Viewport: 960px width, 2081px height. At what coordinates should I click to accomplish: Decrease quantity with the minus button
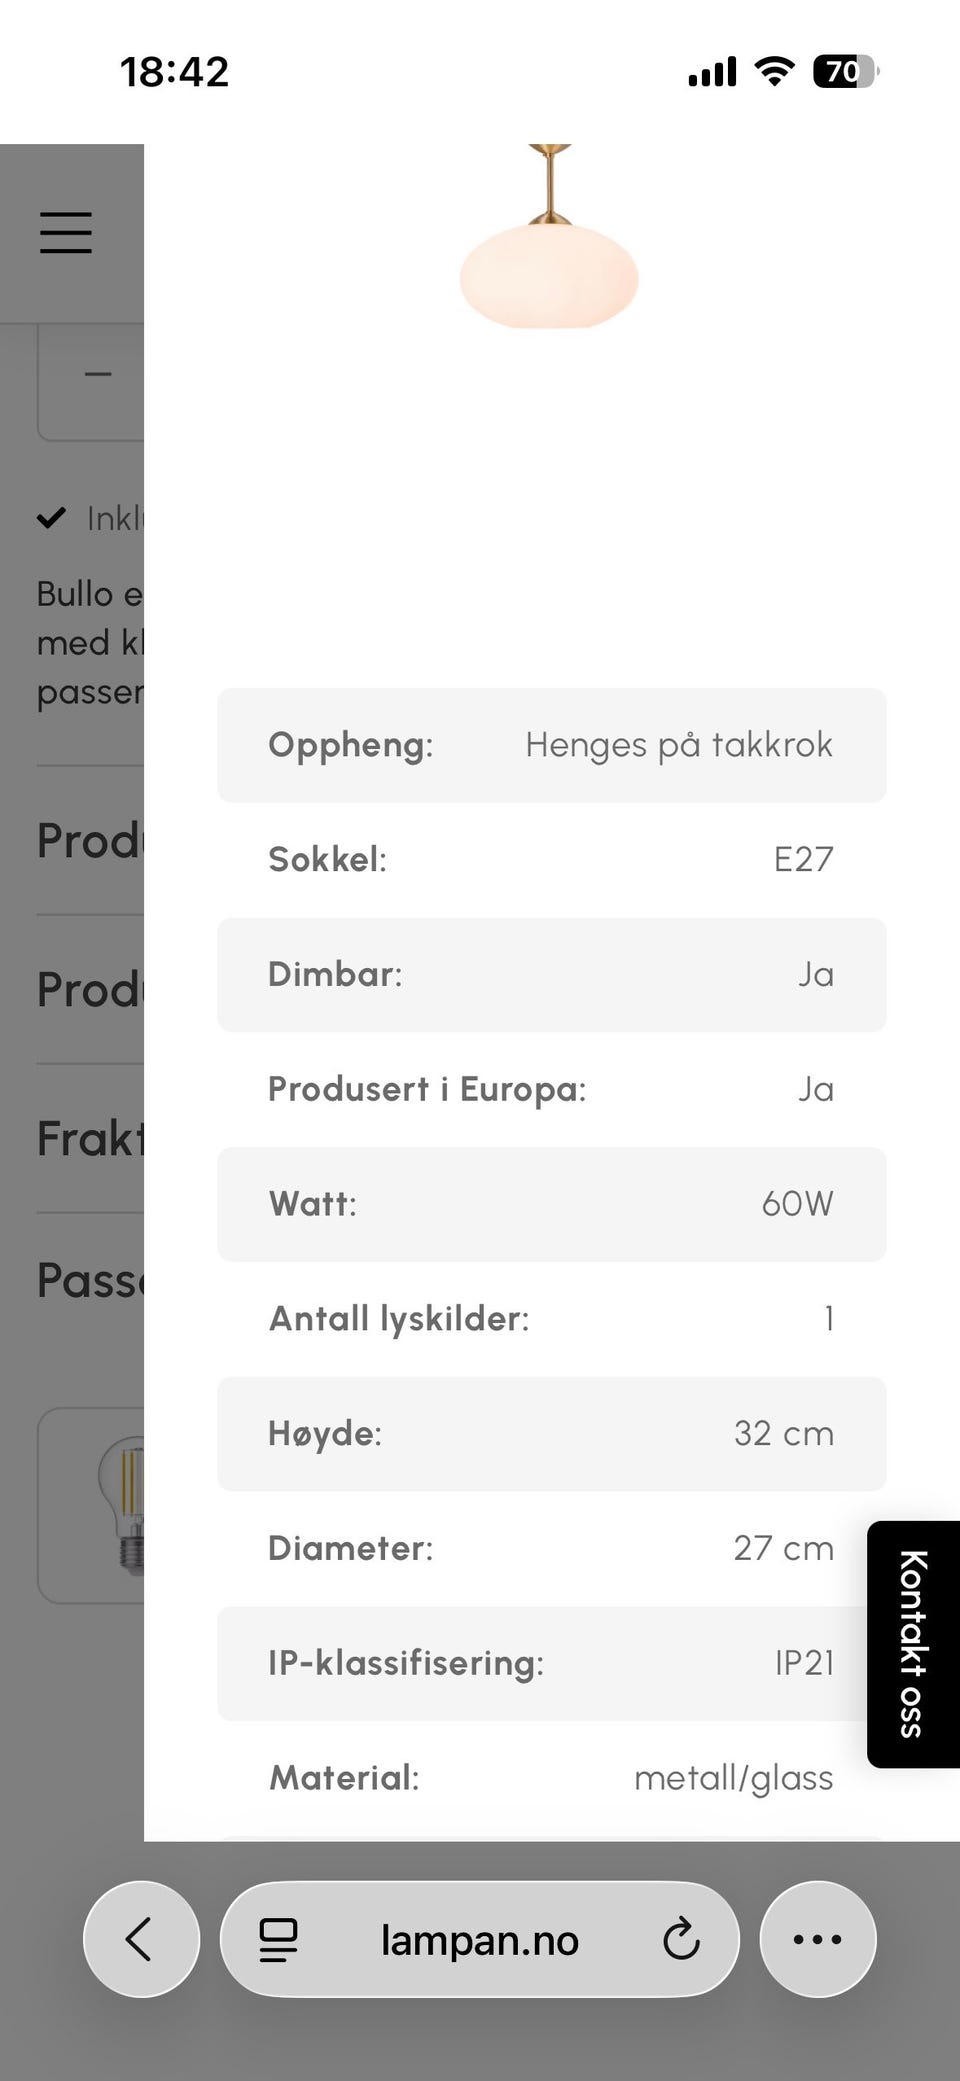[97, 375]
